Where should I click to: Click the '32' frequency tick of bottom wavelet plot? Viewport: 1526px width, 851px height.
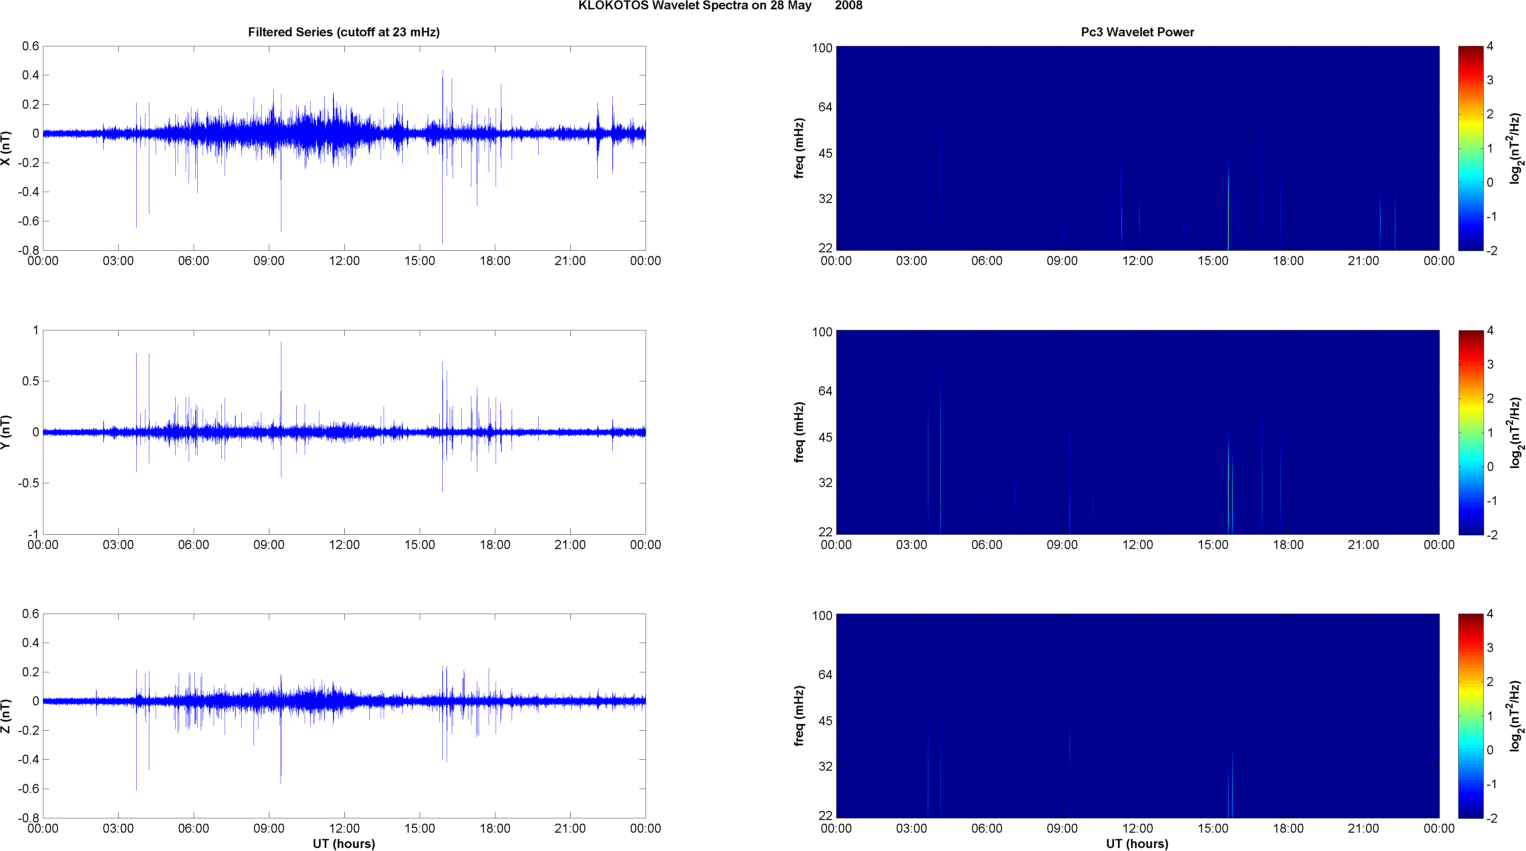[825, 767]
